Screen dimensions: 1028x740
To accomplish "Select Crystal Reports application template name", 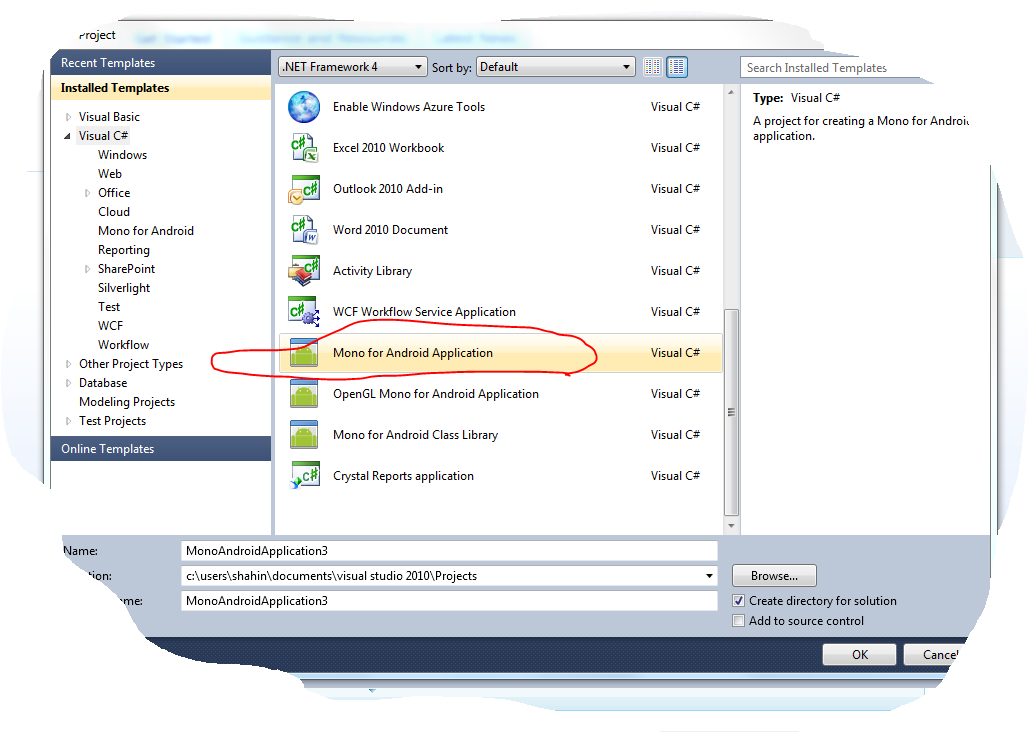I will point(403,476).
